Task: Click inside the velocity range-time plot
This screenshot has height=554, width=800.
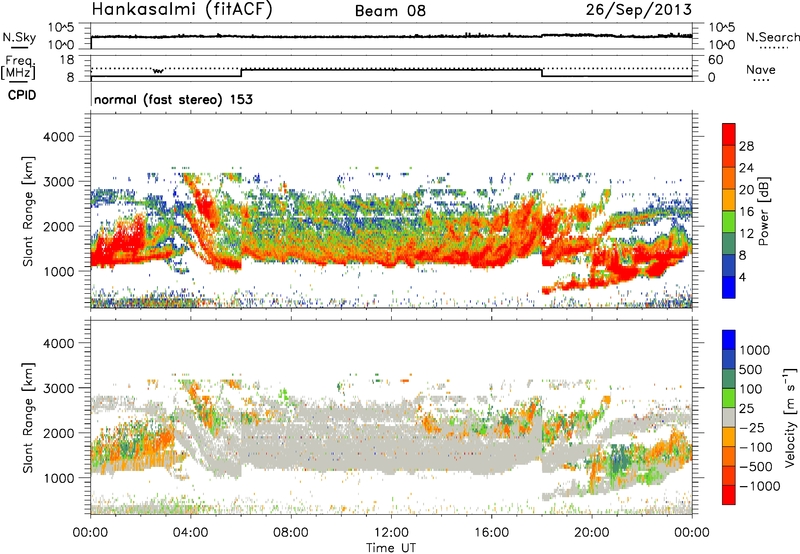Action: pyautogui.click(x=391, y=417)
